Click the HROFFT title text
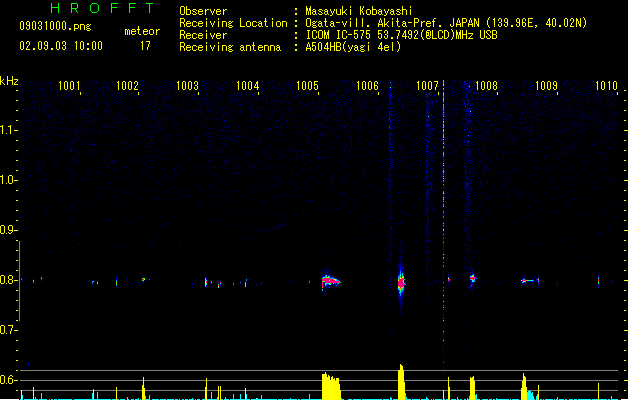629x400 pixels. pyautogui.click(x=102, y=8)
